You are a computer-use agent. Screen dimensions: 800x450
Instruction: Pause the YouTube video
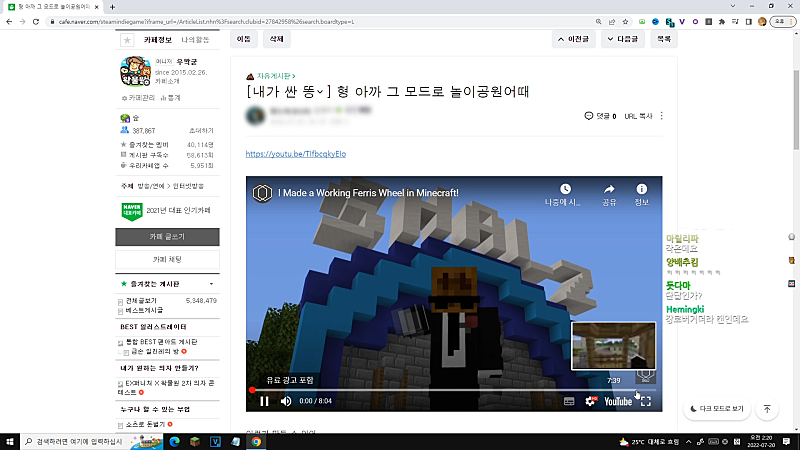[264, 401]
